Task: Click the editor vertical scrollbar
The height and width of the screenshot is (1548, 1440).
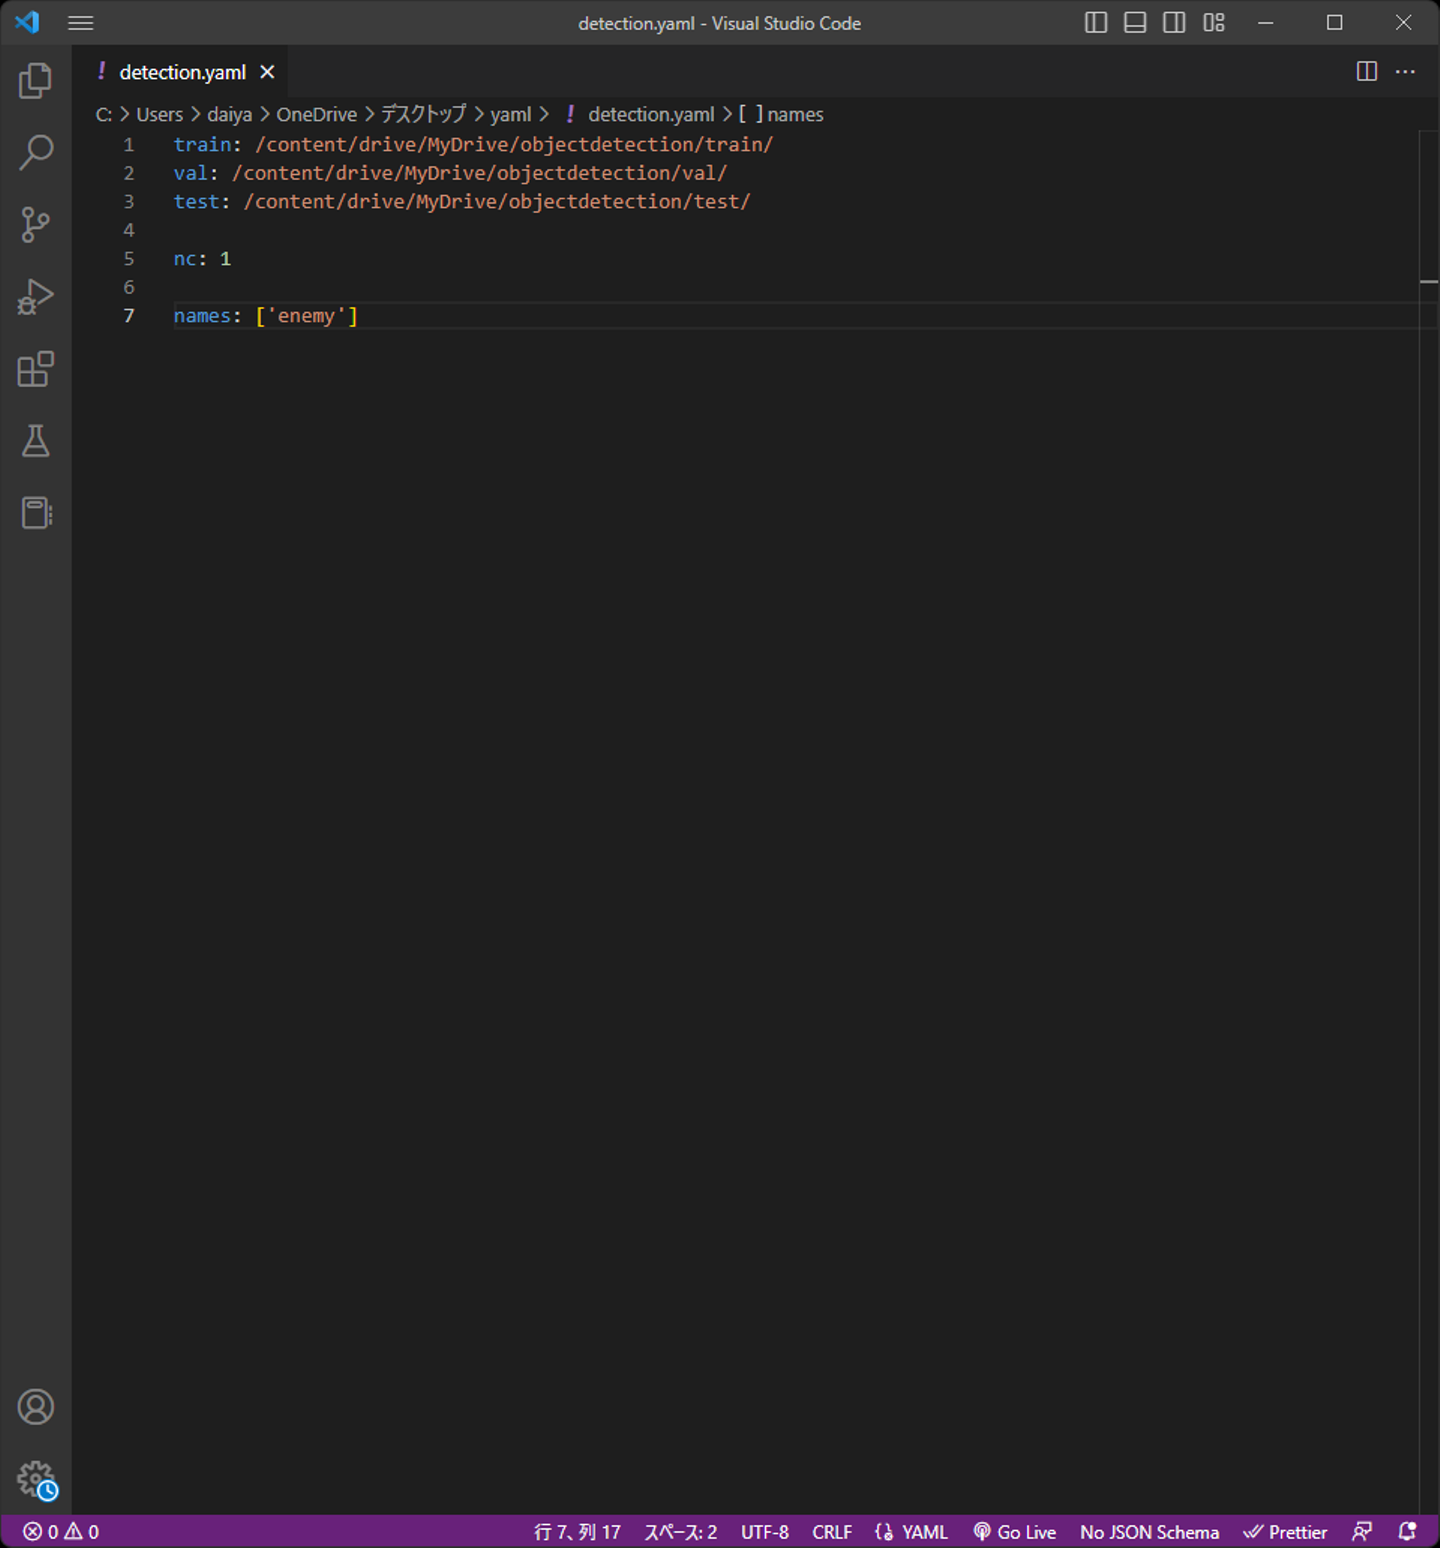Action: 1429,700
